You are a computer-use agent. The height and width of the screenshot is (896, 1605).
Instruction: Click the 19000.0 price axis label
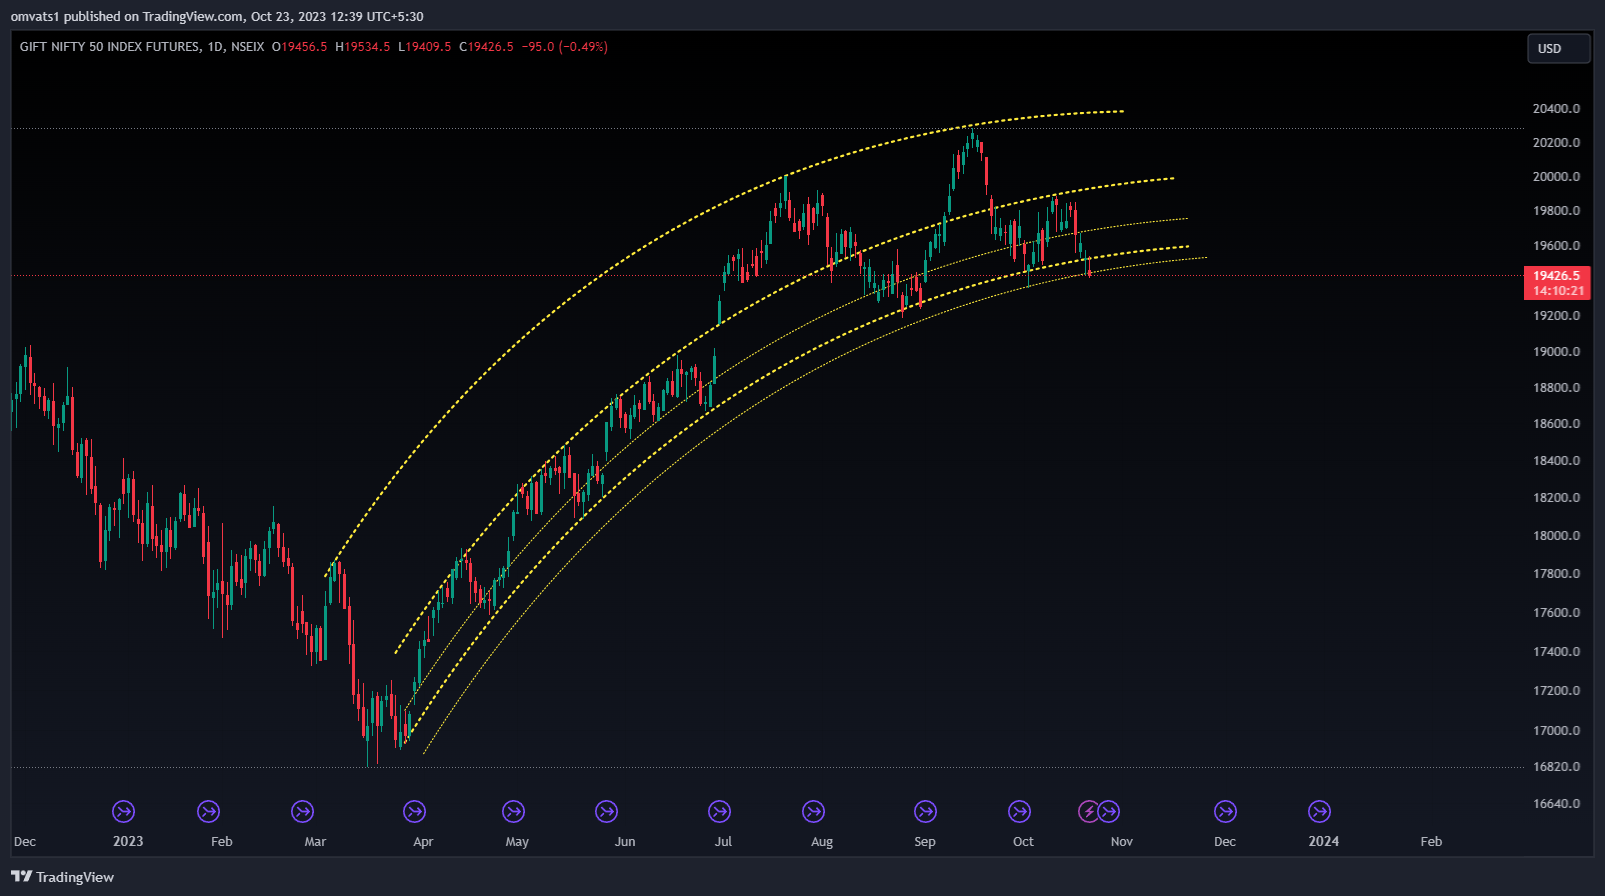1556,351
